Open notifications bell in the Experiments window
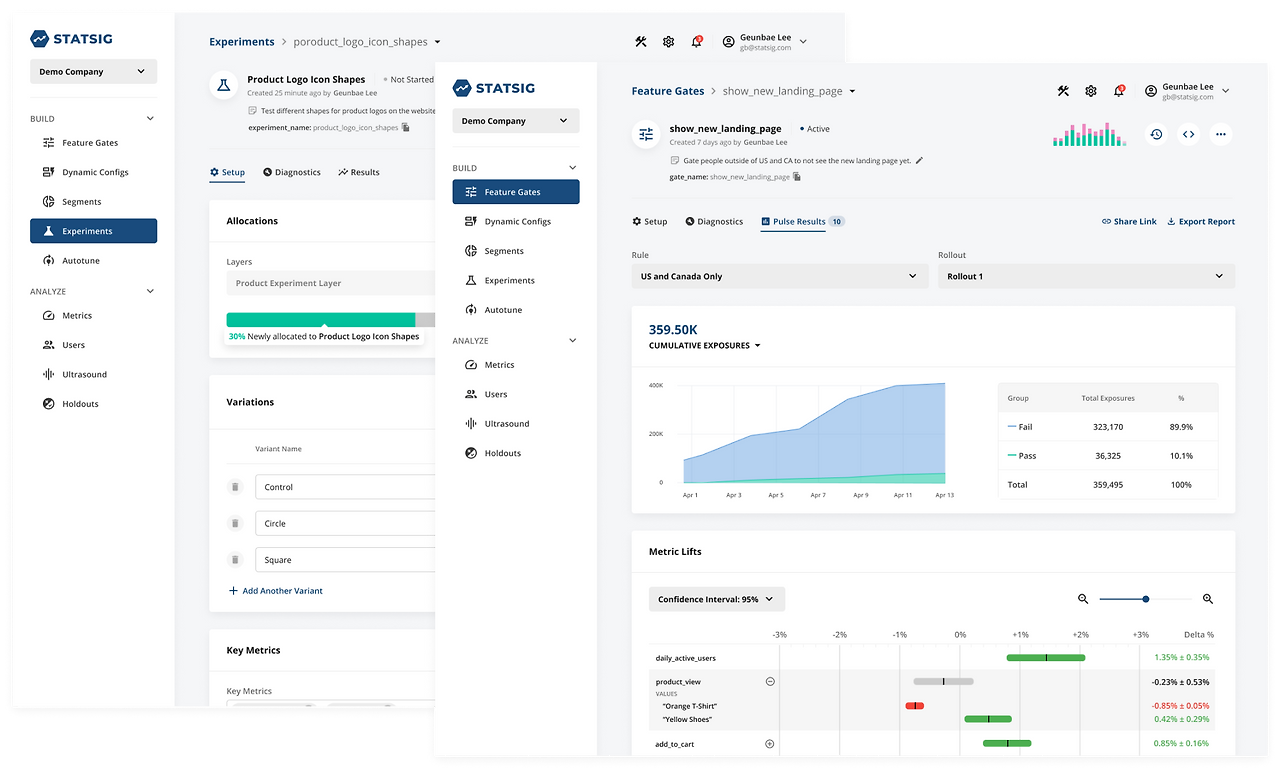Viewport: 1280px width, 768px height. [697, 42]
